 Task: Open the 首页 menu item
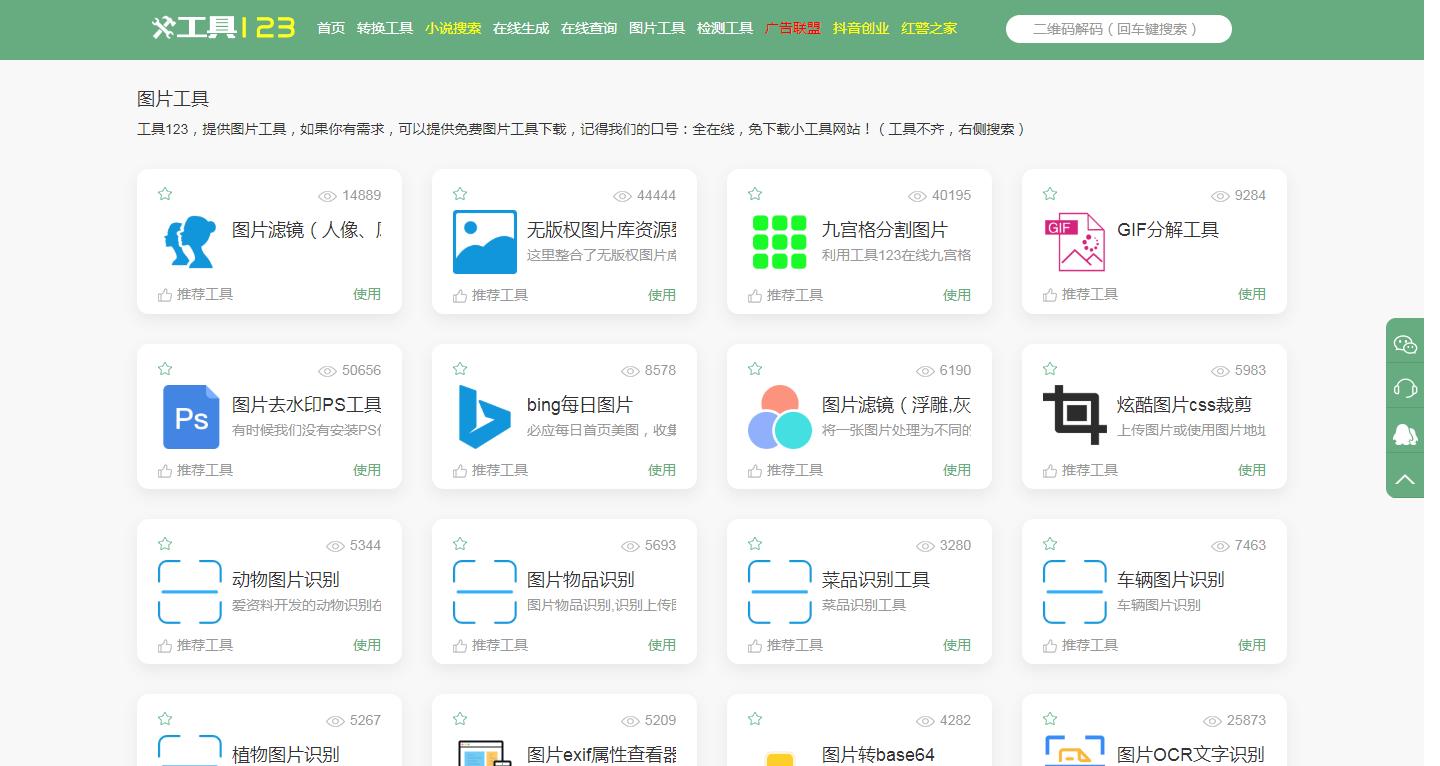330,28
